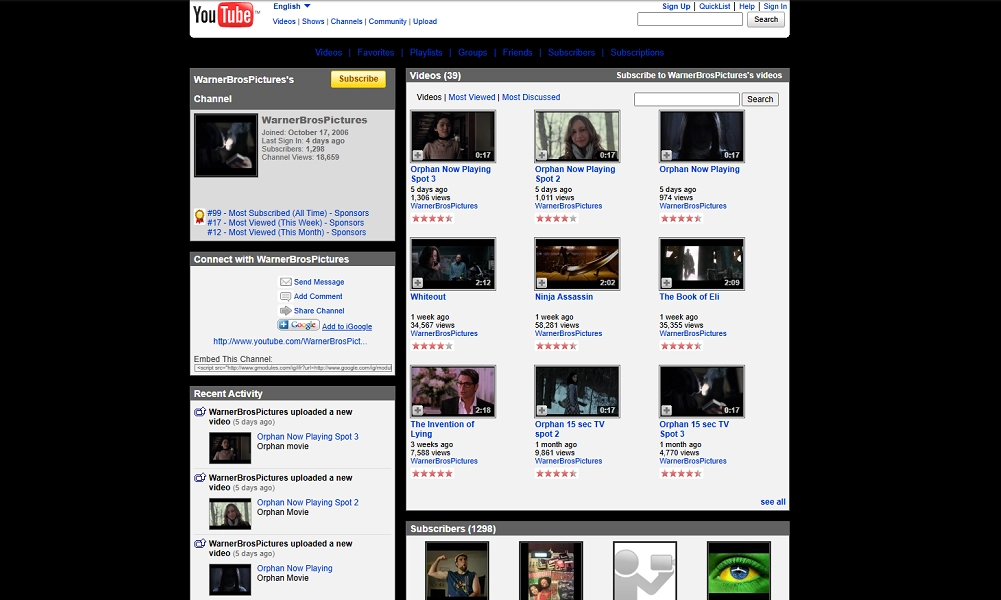Open the Subscribers channel tab
Image resolution: width=1001 pixels, height=600 pixels.
(571, 52)
